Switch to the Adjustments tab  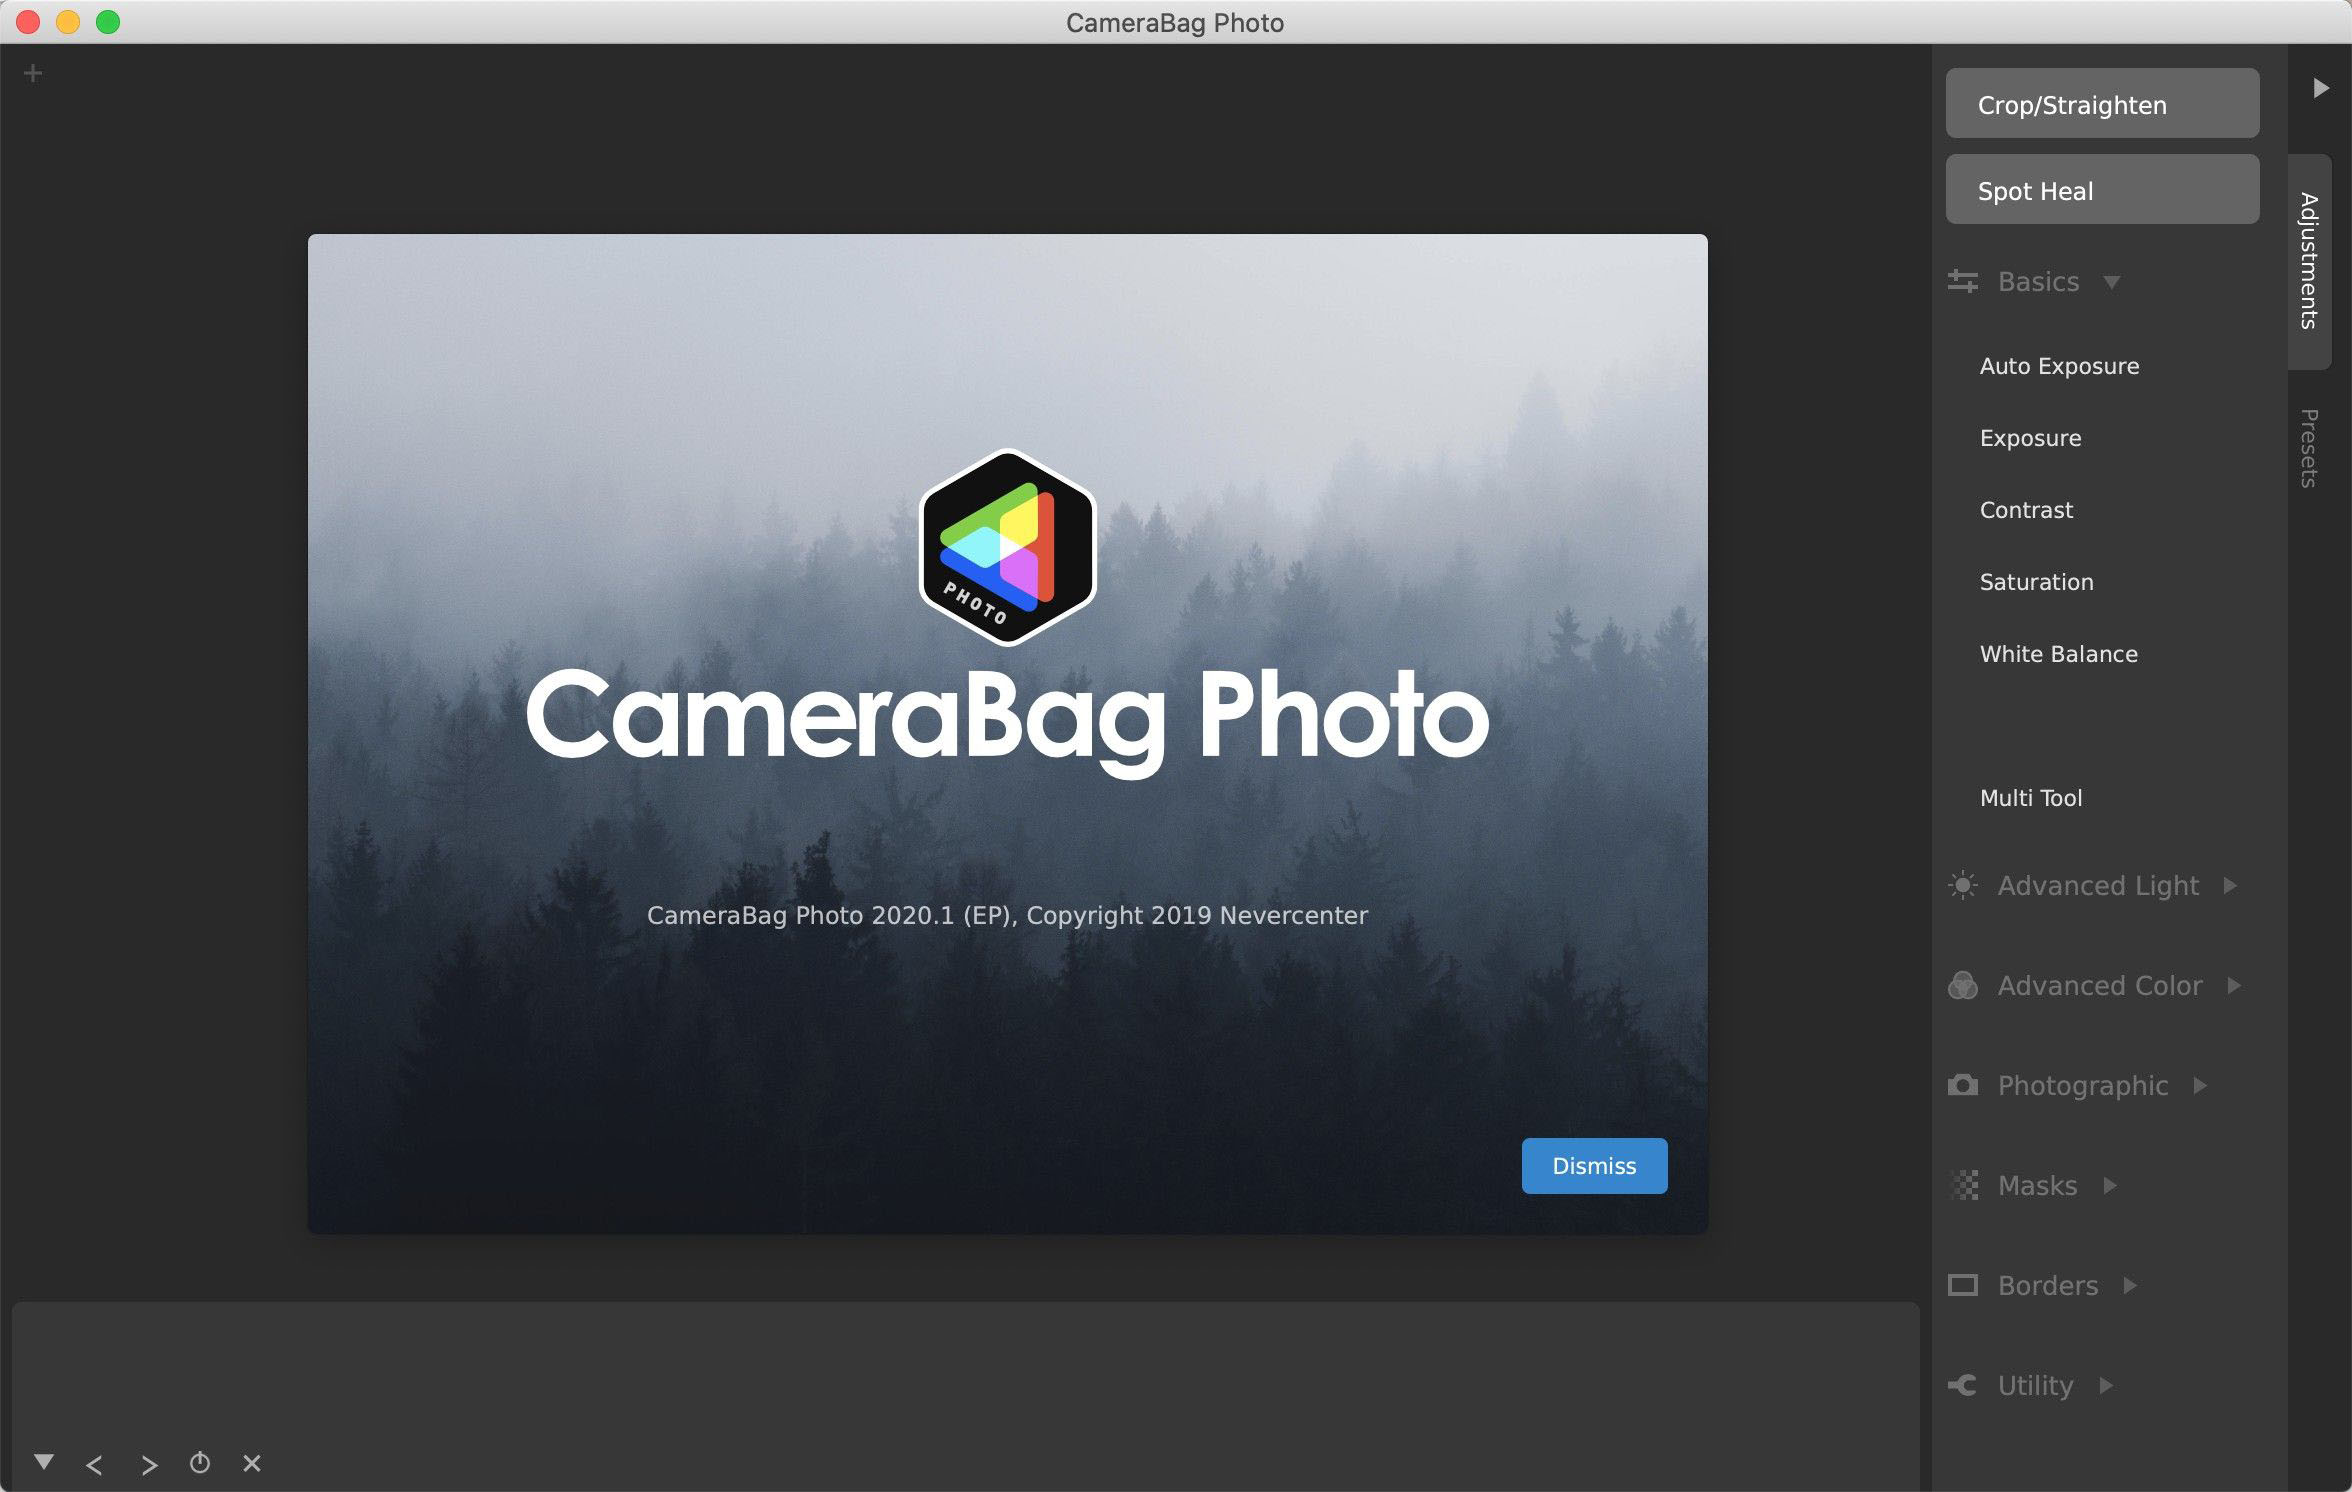(2309, 261)
